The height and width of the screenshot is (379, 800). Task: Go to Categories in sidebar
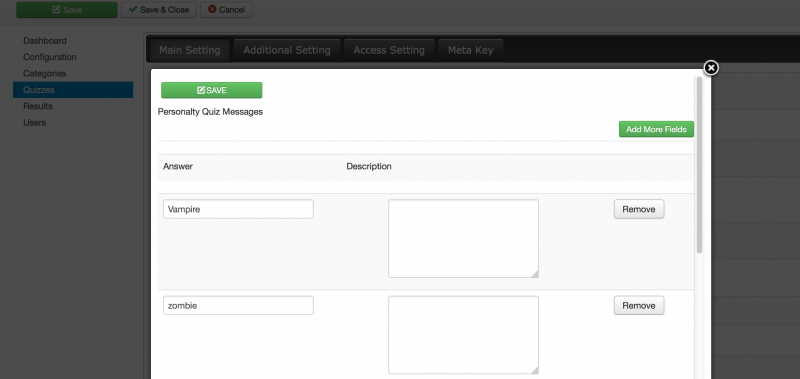click(44, 73)
